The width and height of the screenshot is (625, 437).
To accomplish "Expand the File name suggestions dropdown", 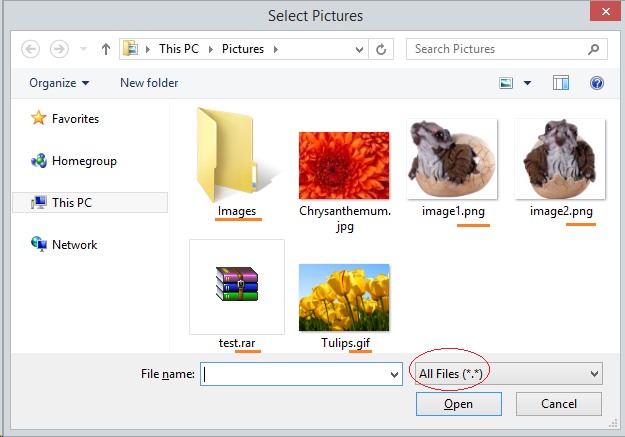I will [394, 374].
